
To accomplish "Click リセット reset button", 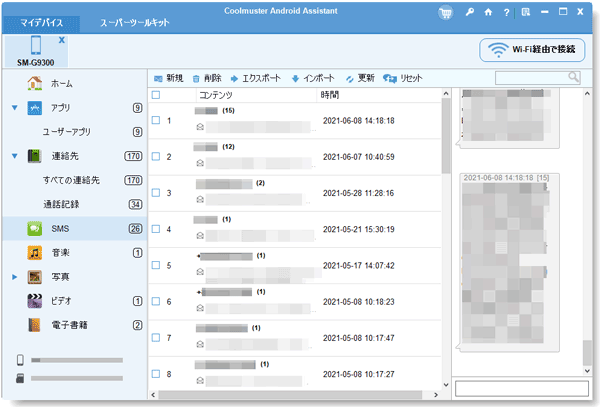I will click(403, 78).
